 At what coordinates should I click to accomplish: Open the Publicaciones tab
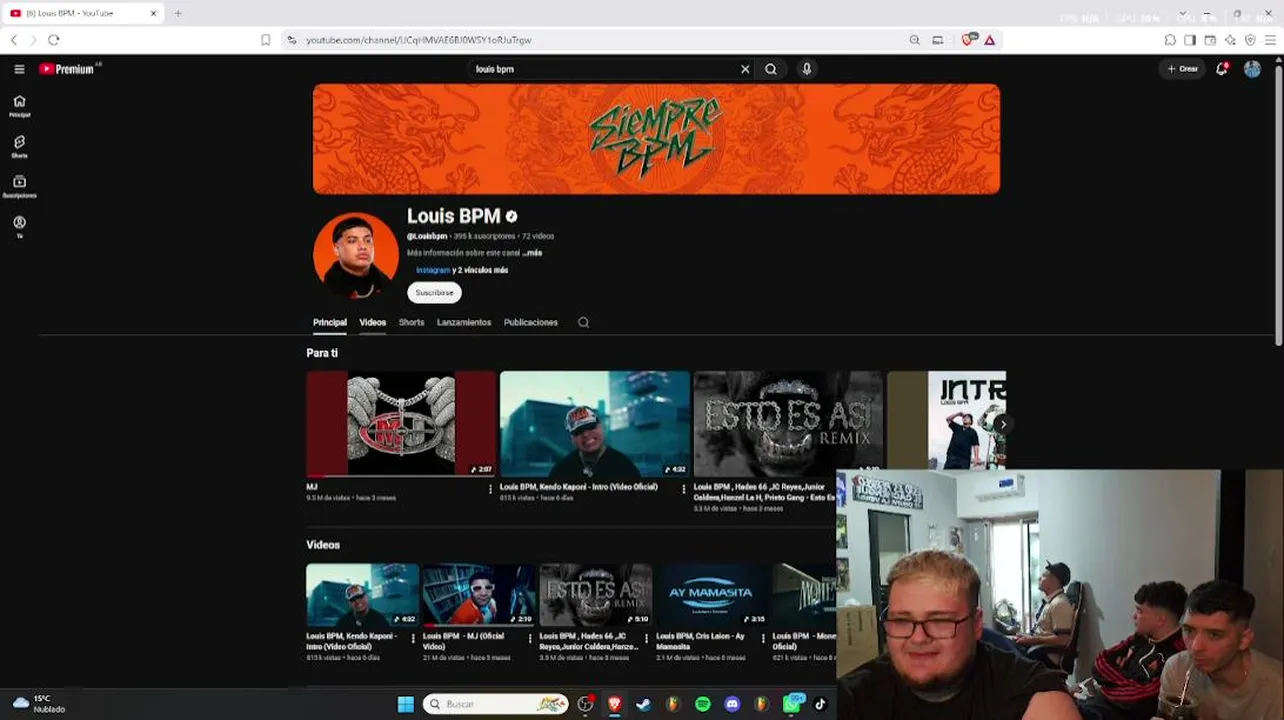pos(531,322)
